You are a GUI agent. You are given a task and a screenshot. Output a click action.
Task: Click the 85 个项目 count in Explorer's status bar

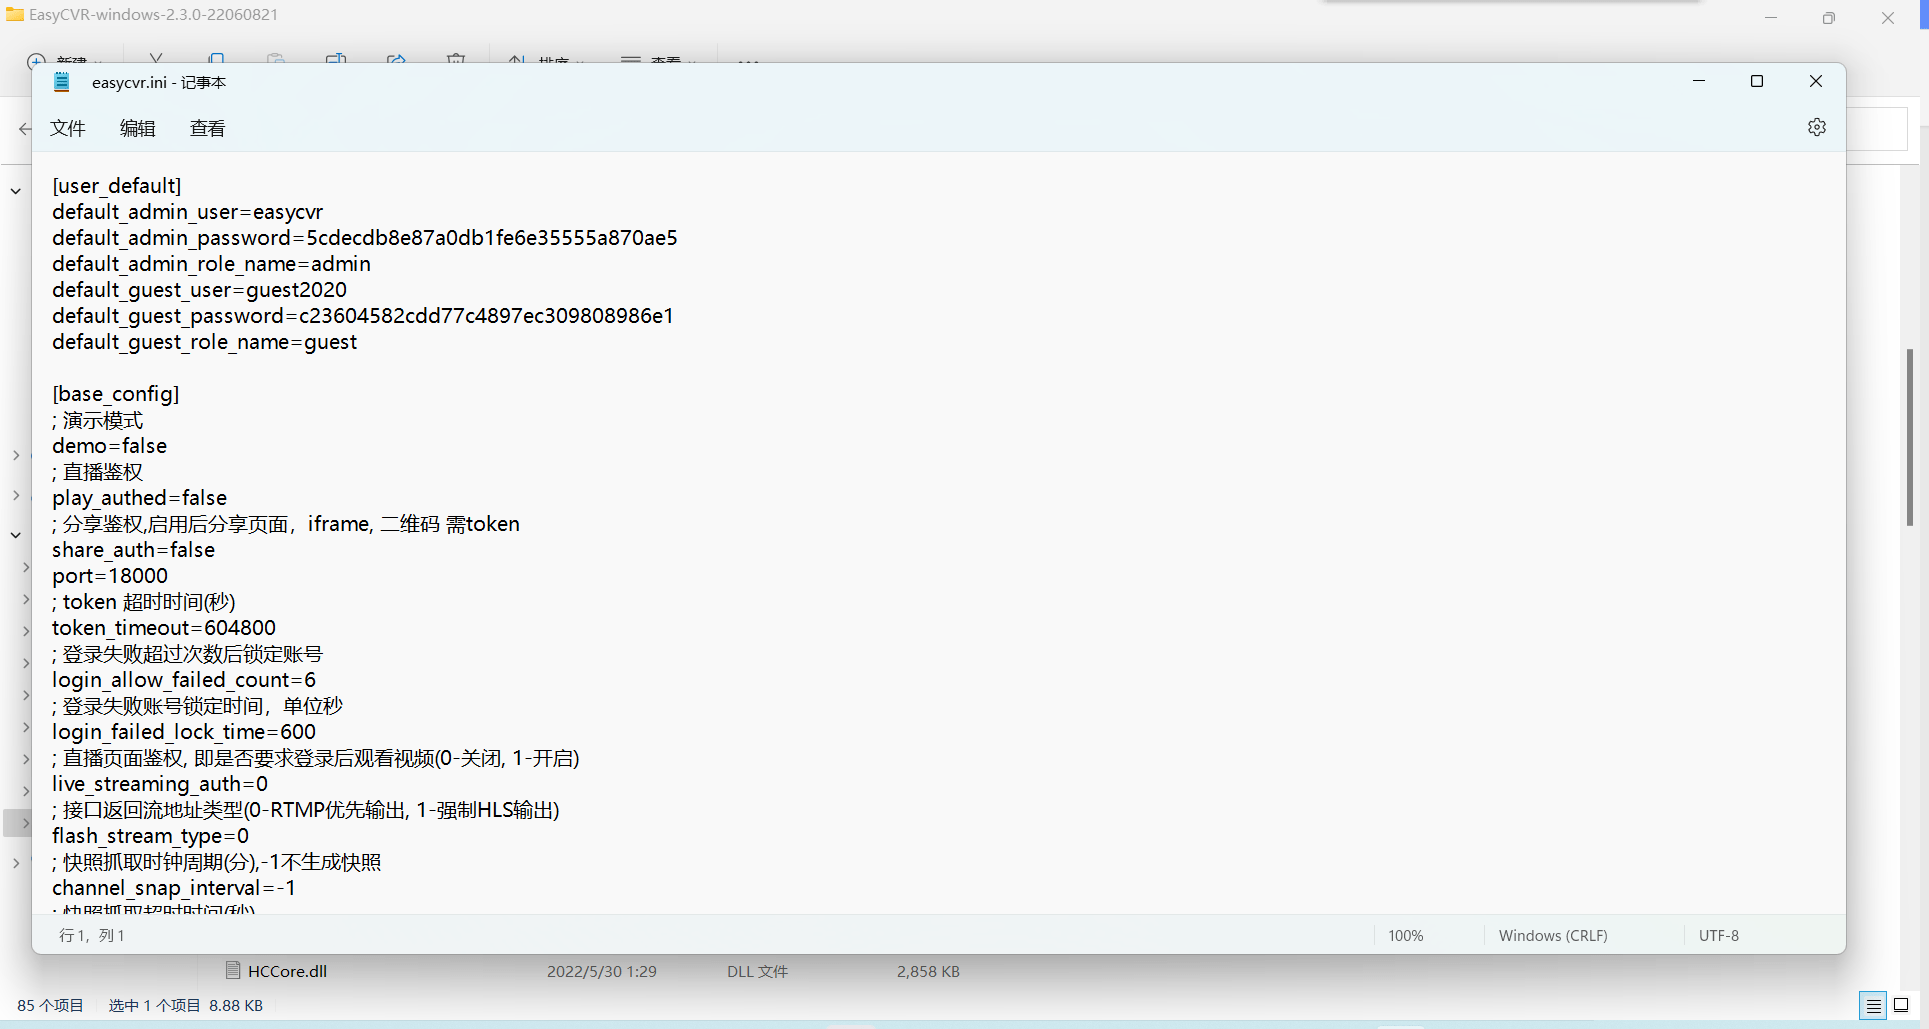(50, 1005)
